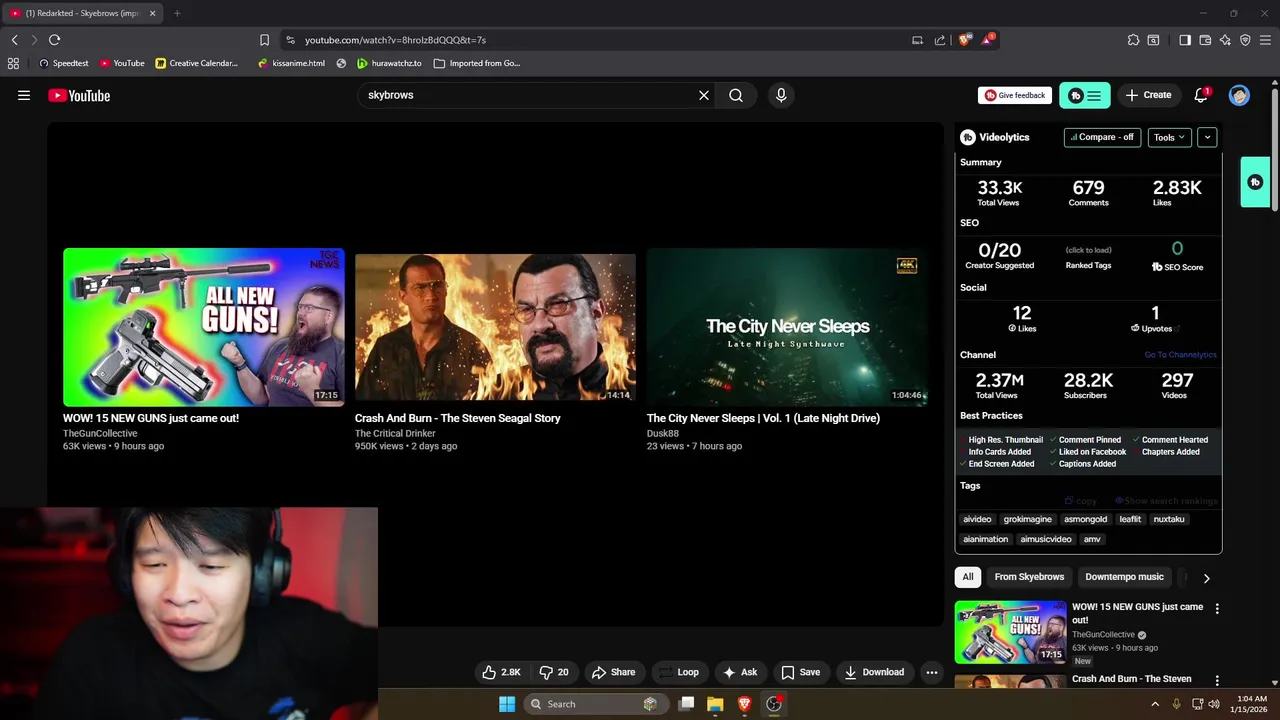Start voice search with the microphone

781,95
